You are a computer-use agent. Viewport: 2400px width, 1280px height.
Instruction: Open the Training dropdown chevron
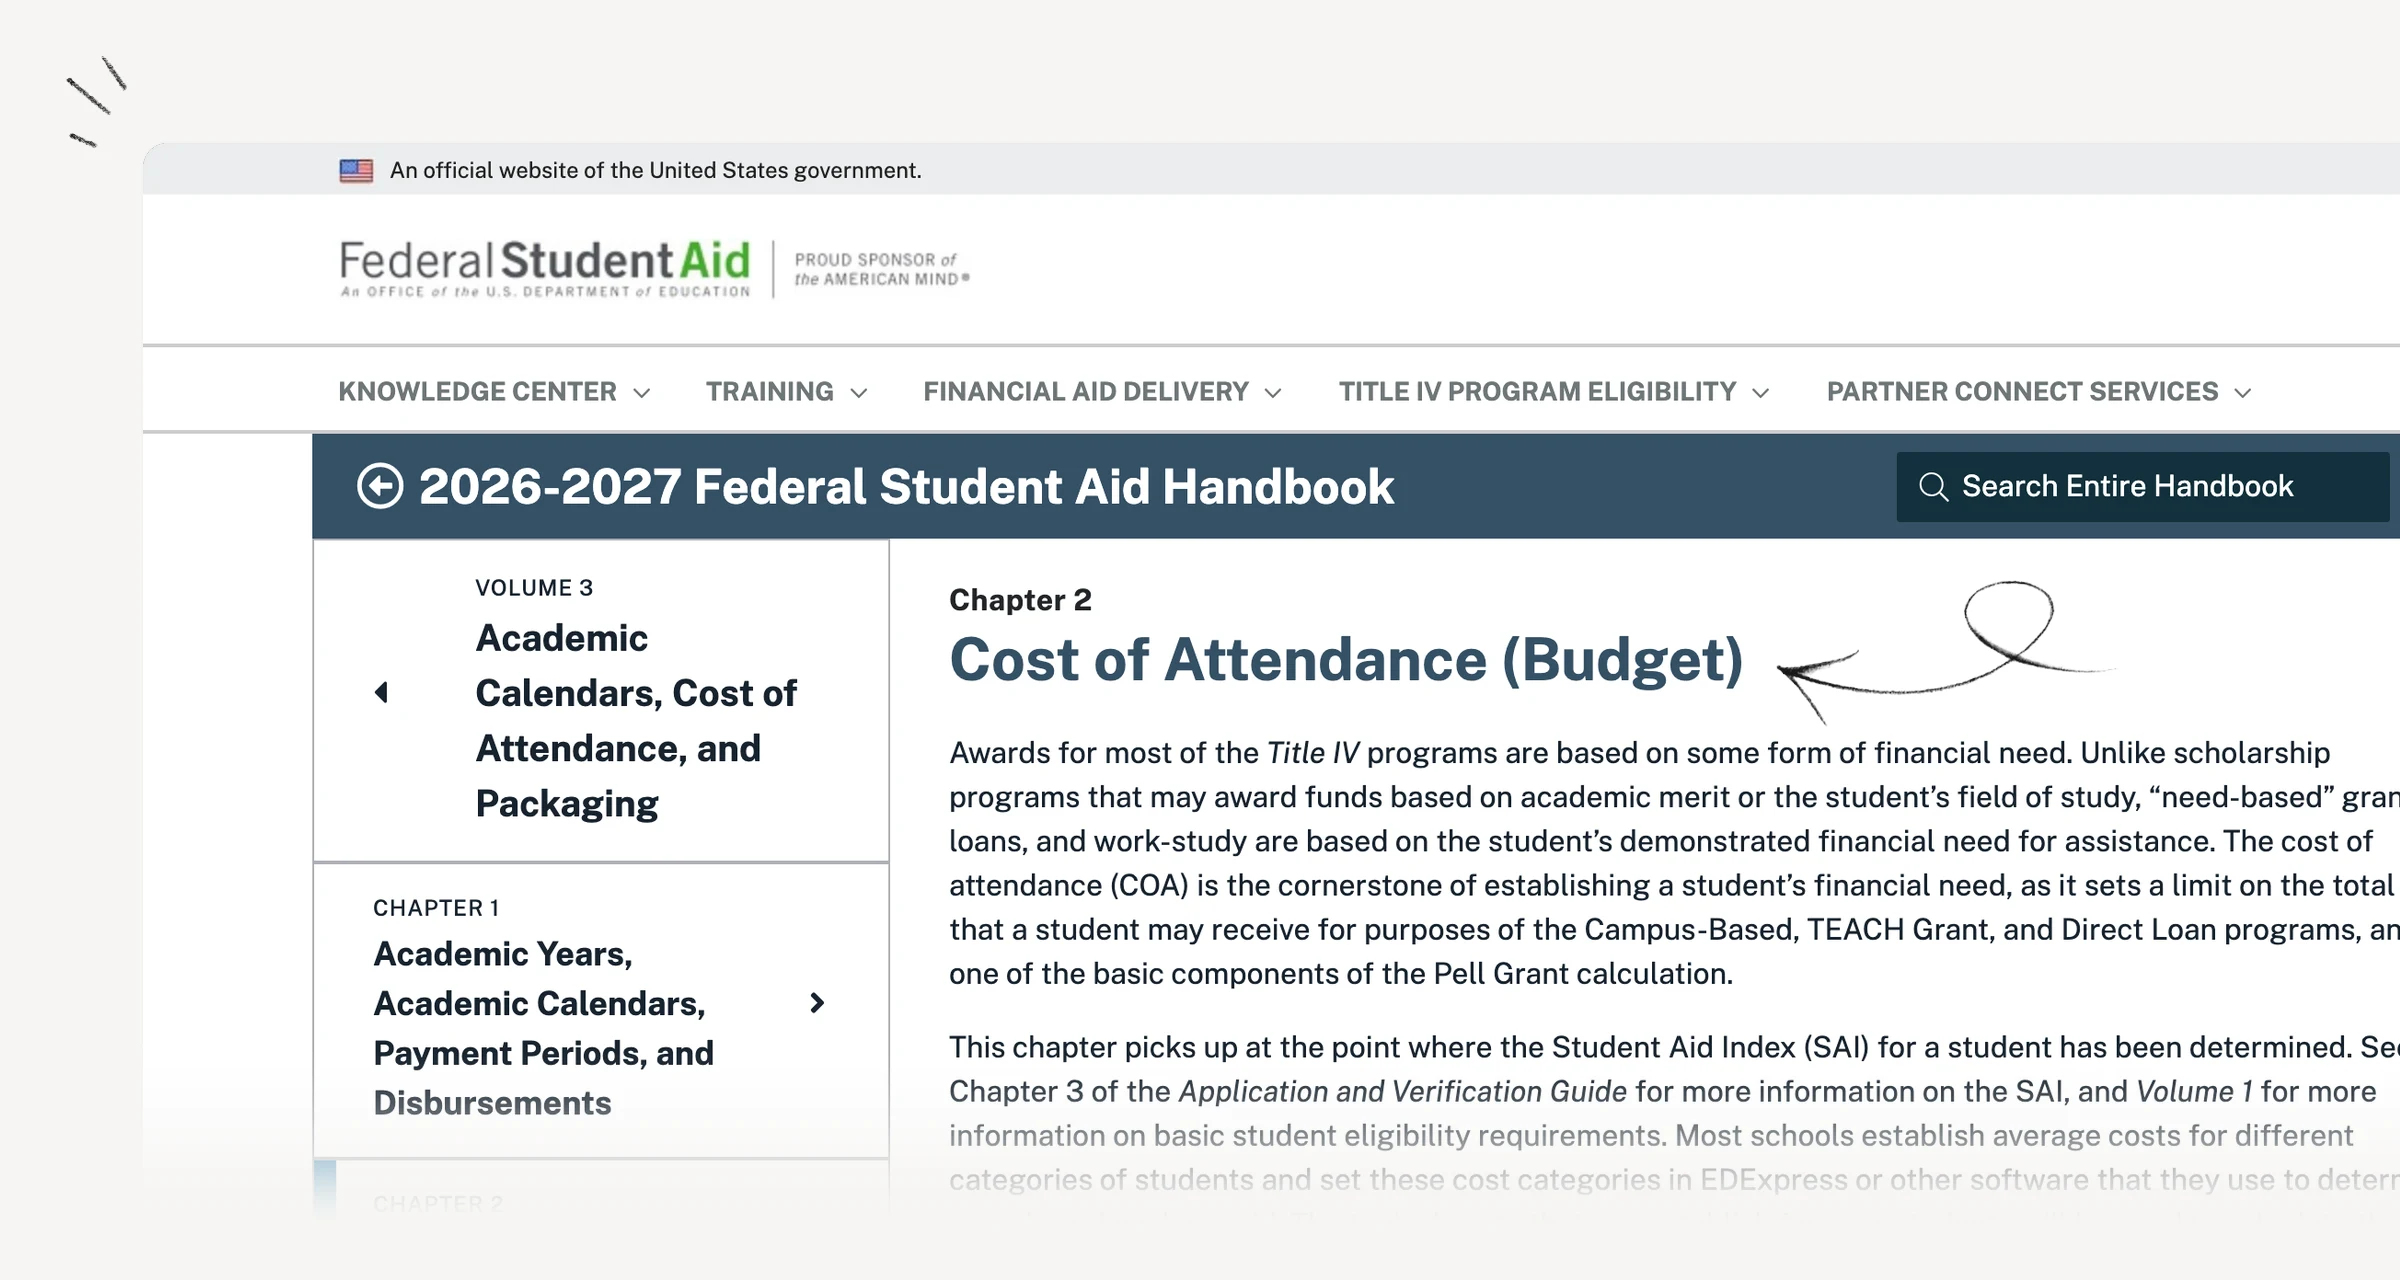pos(859,393)
